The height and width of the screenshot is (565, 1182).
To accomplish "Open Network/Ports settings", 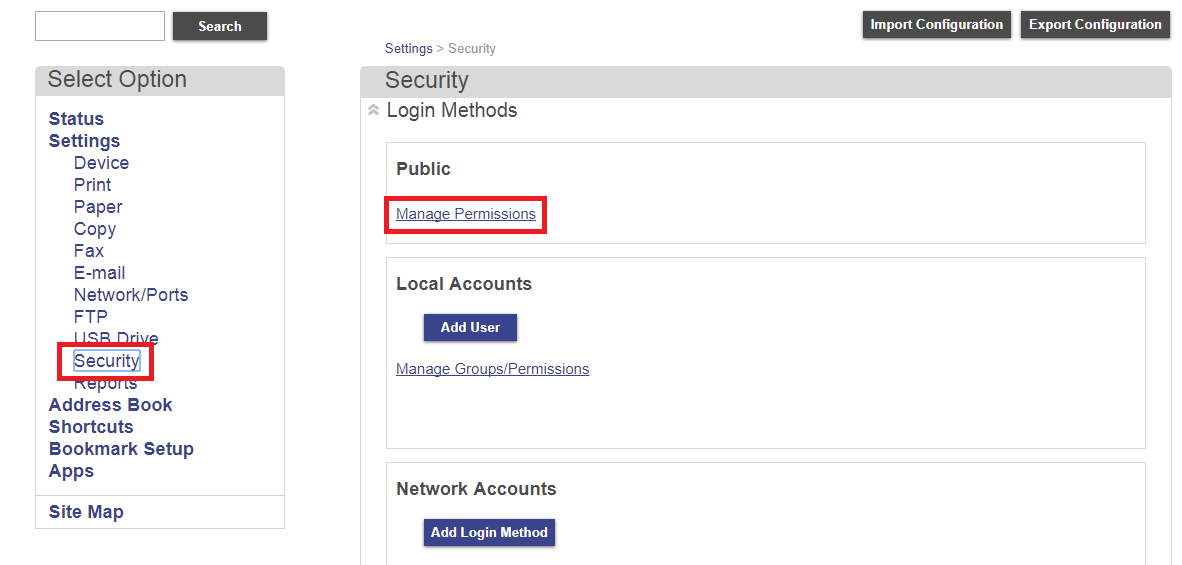I will click(131, 295).
